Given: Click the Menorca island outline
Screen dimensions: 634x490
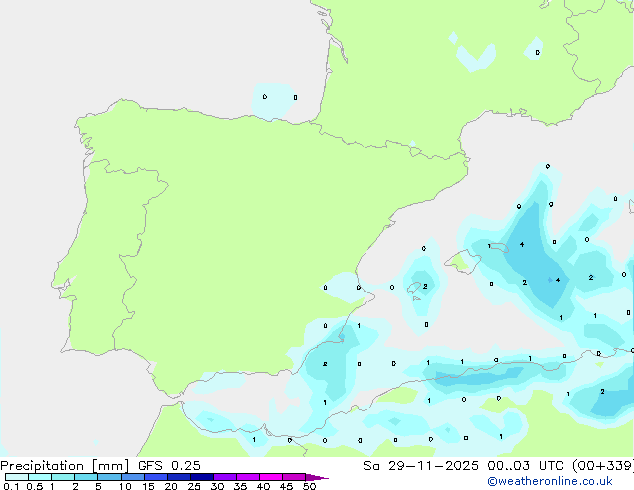Looking at the screenshot, I should pyautogui.click(x=500, y=247).
